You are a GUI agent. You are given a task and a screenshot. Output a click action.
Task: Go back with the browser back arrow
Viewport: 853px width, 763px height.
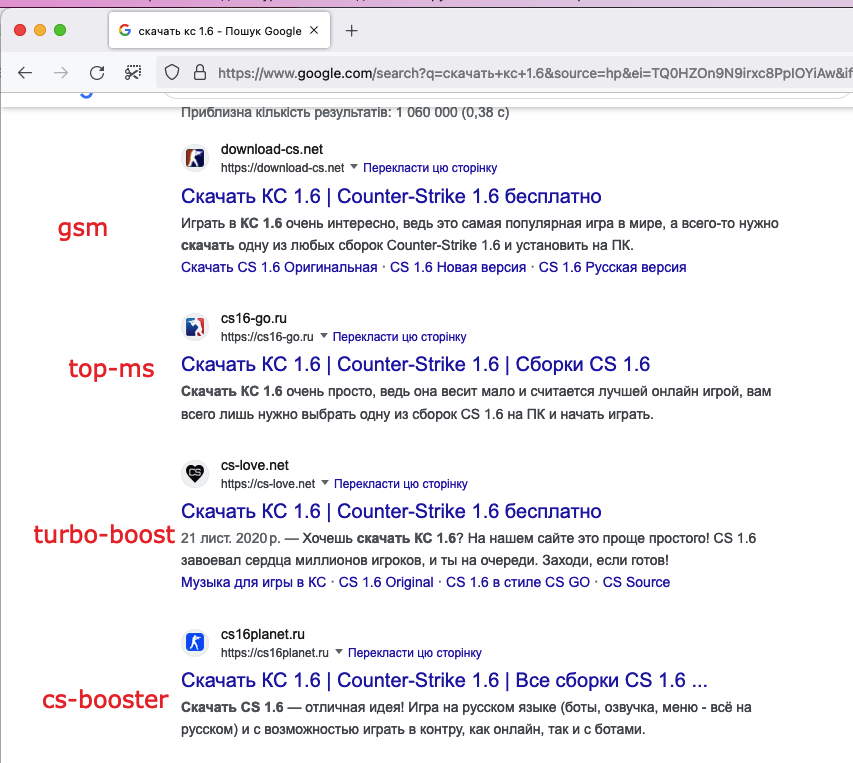pyautogui.click(x=25, y=72)
